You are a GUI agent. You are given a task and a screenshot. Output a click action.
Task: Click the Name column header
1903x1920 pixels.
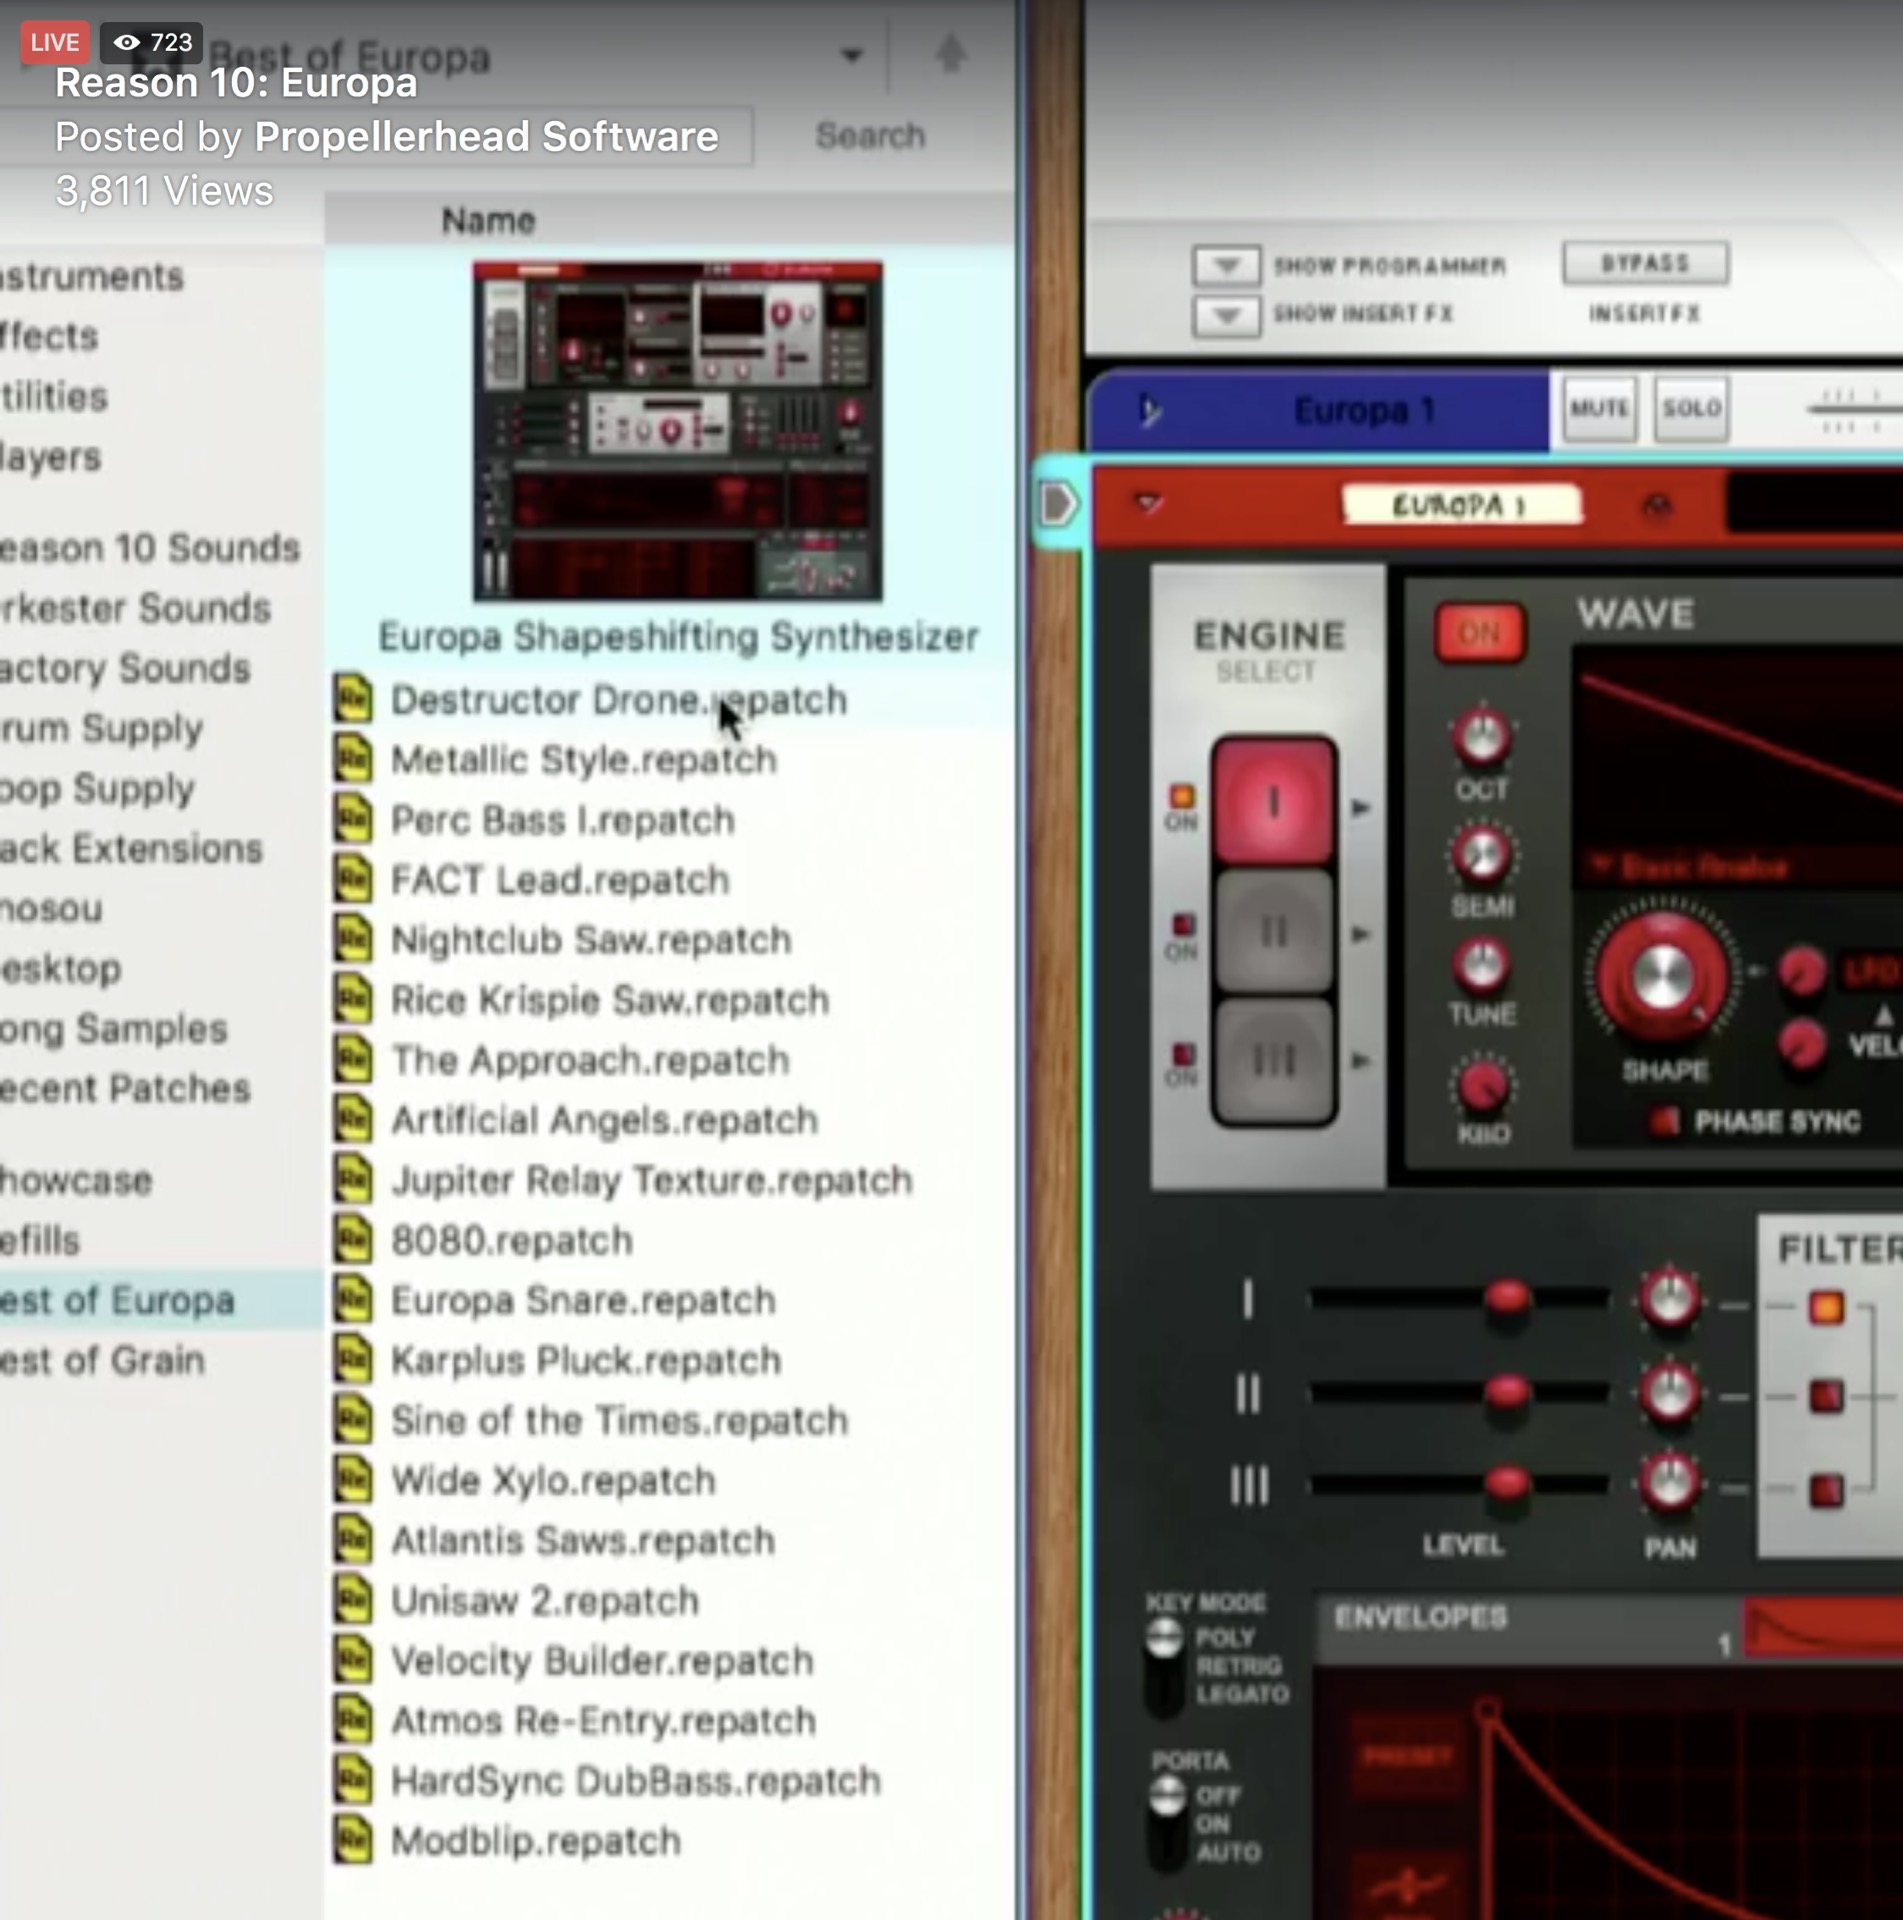(x=488, y=220)
